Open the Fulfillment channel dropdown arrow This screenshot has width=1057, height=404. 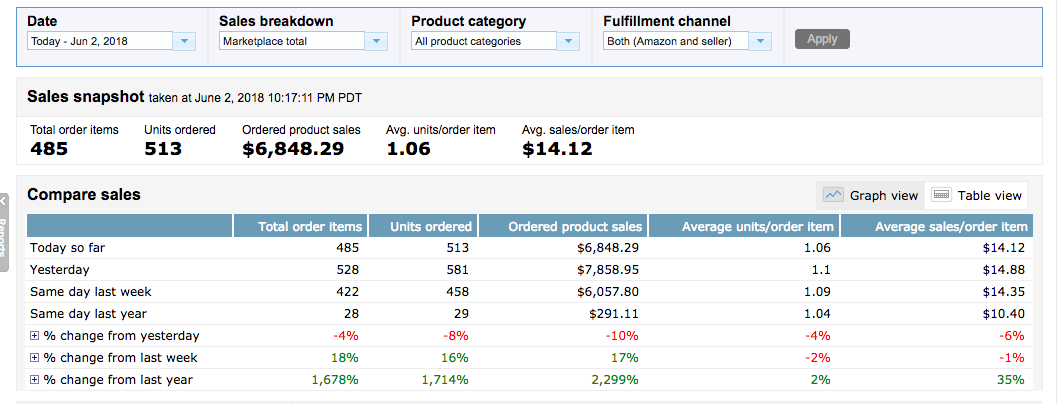pyautogui.click(x=760, y=41)
